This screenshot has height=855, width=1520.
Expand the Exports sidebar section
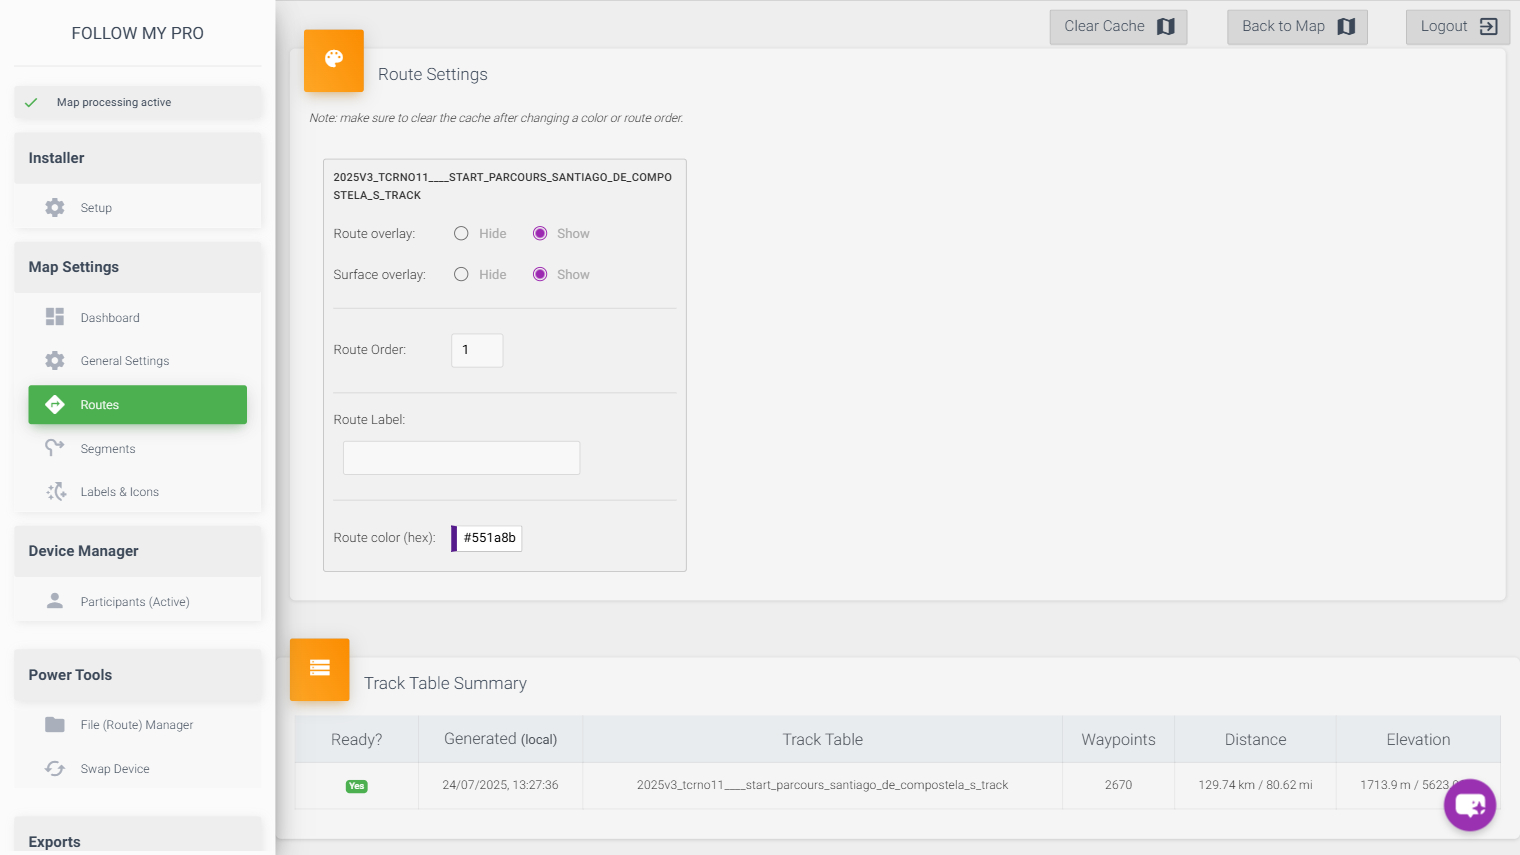coord(138,841)
